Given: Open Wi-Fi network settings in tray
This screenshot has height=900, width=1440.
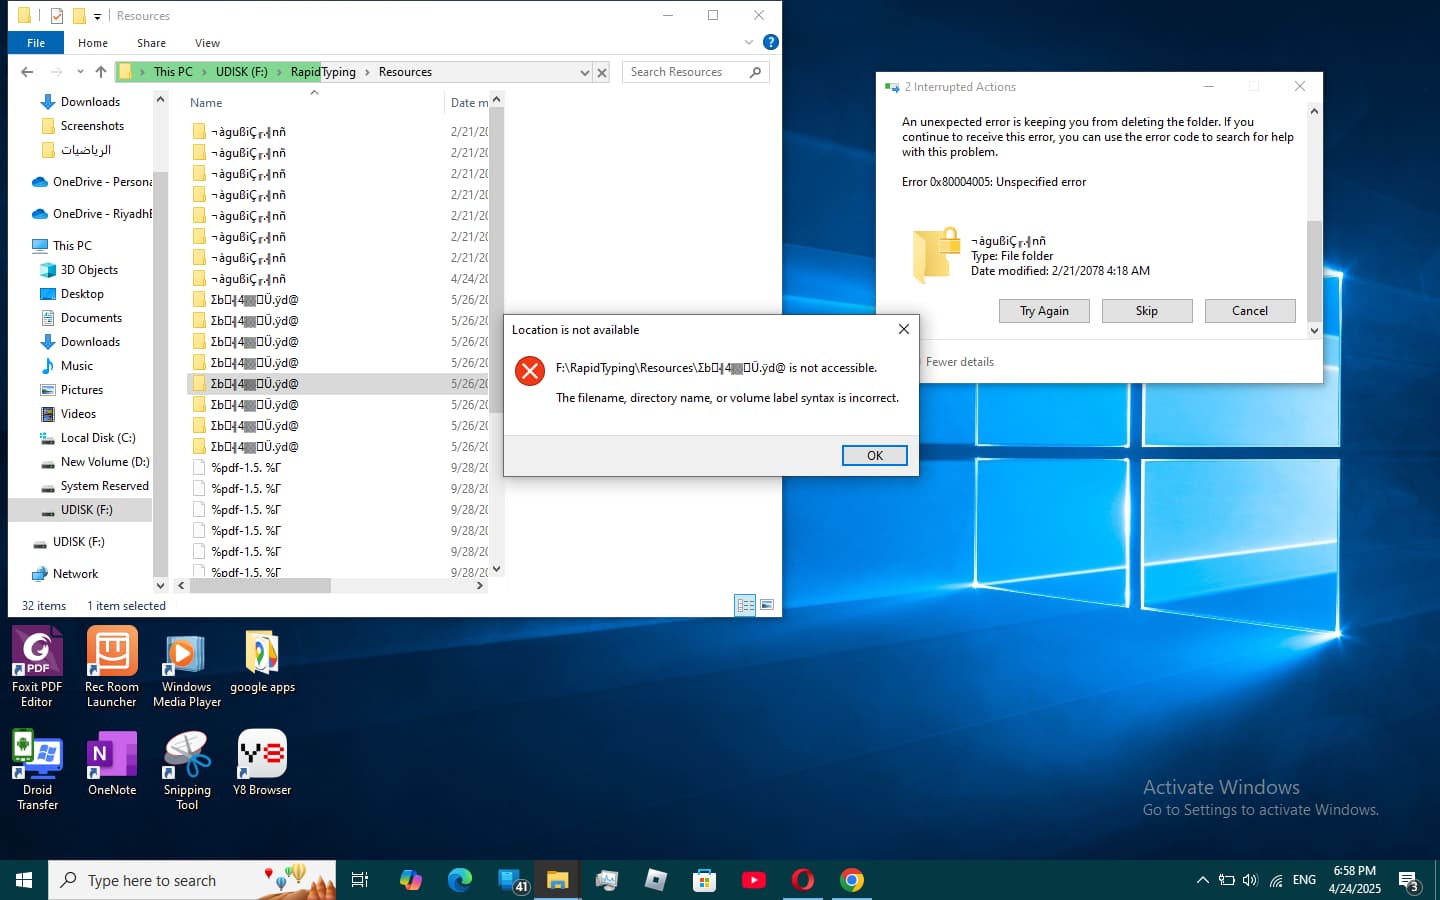Looking at the screenshot, I should (1276, 880).
